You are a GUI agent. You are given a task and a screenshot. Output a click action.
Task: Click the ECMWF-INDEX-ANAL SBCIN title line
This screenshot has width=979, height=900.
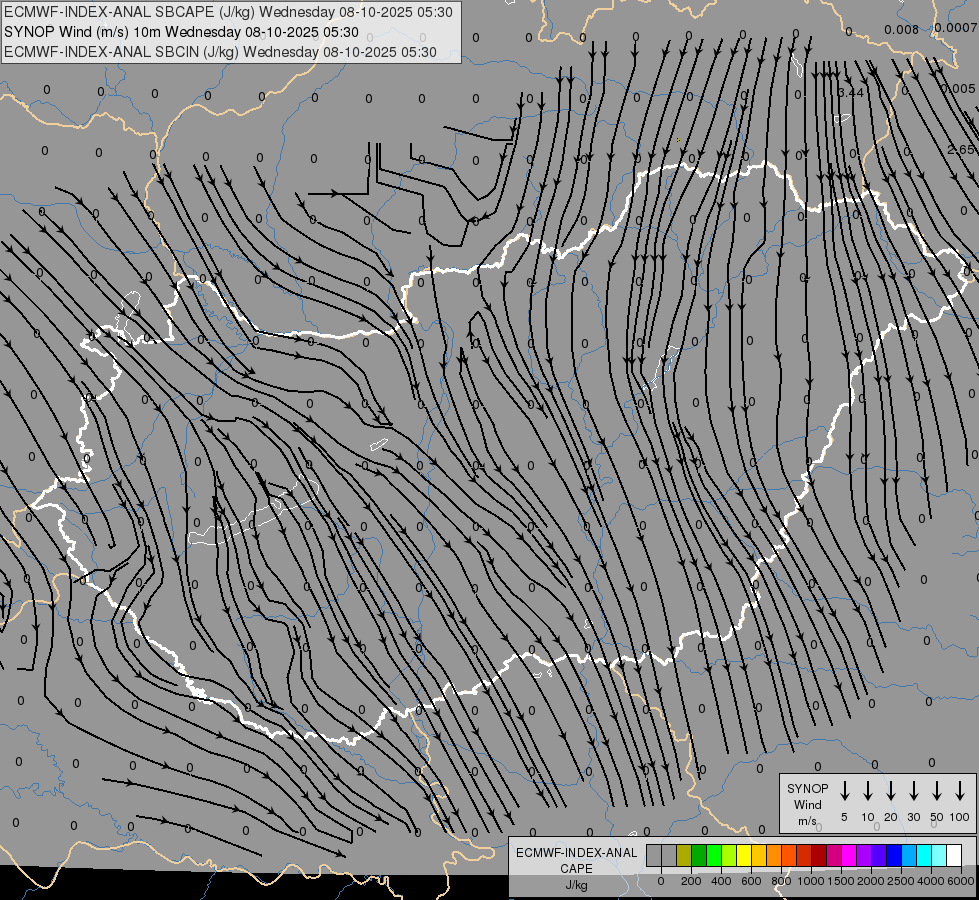(221, 52)
